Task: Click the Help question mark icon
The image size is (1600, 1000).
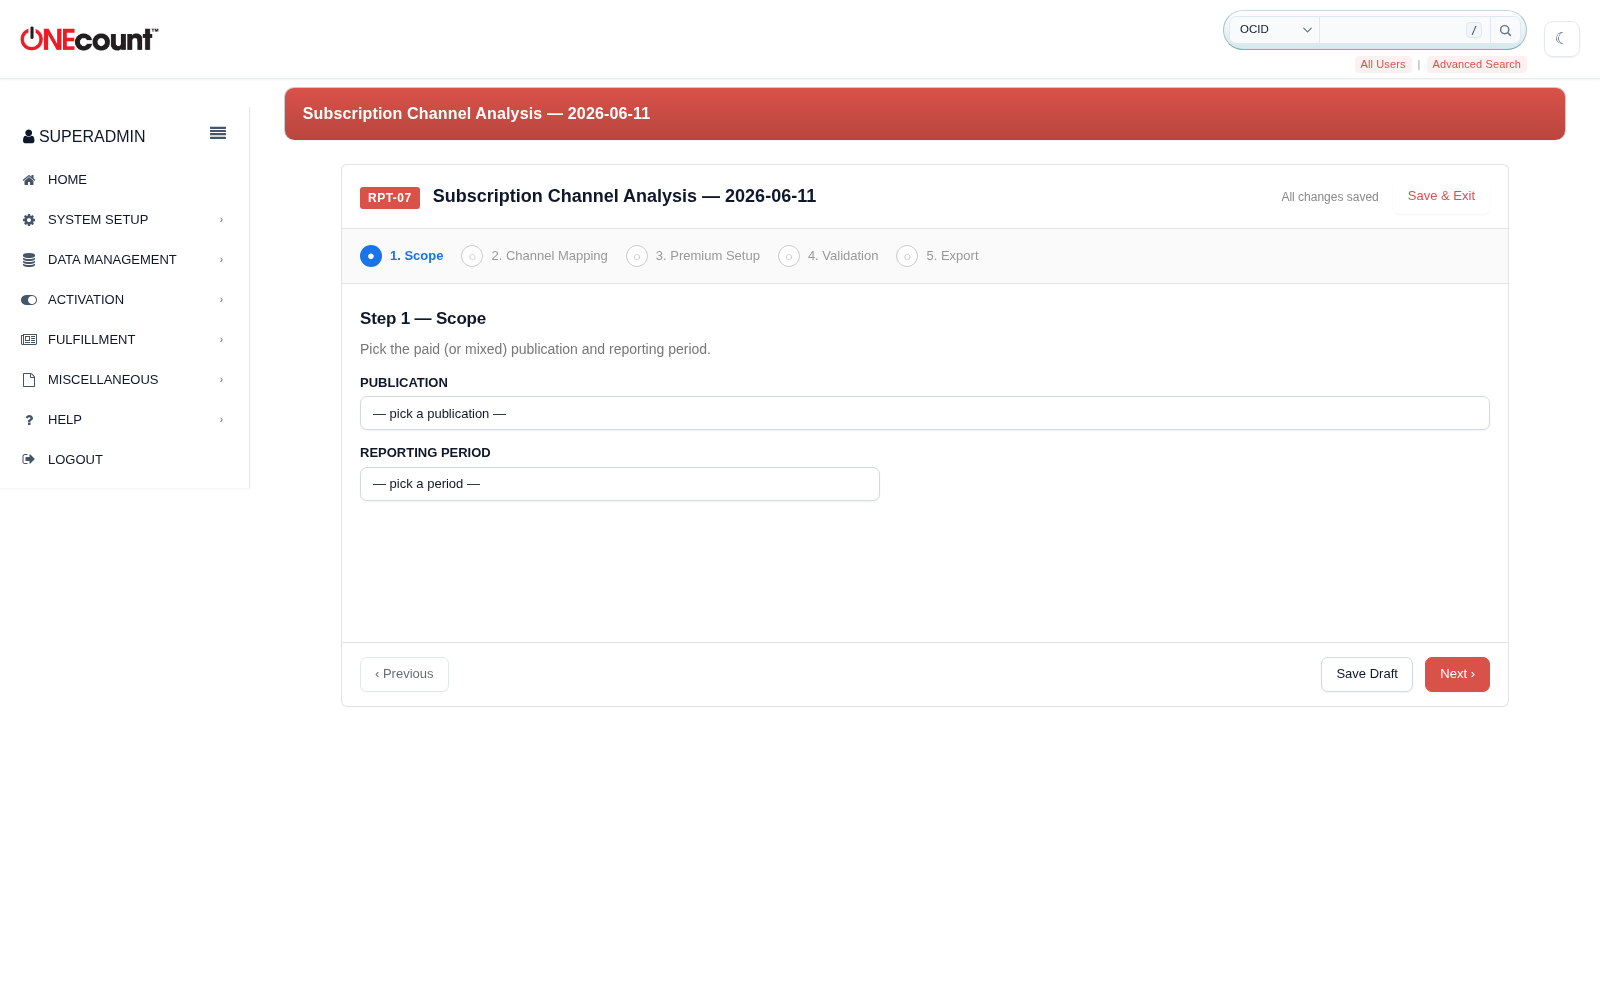Action: coord(29,420)
